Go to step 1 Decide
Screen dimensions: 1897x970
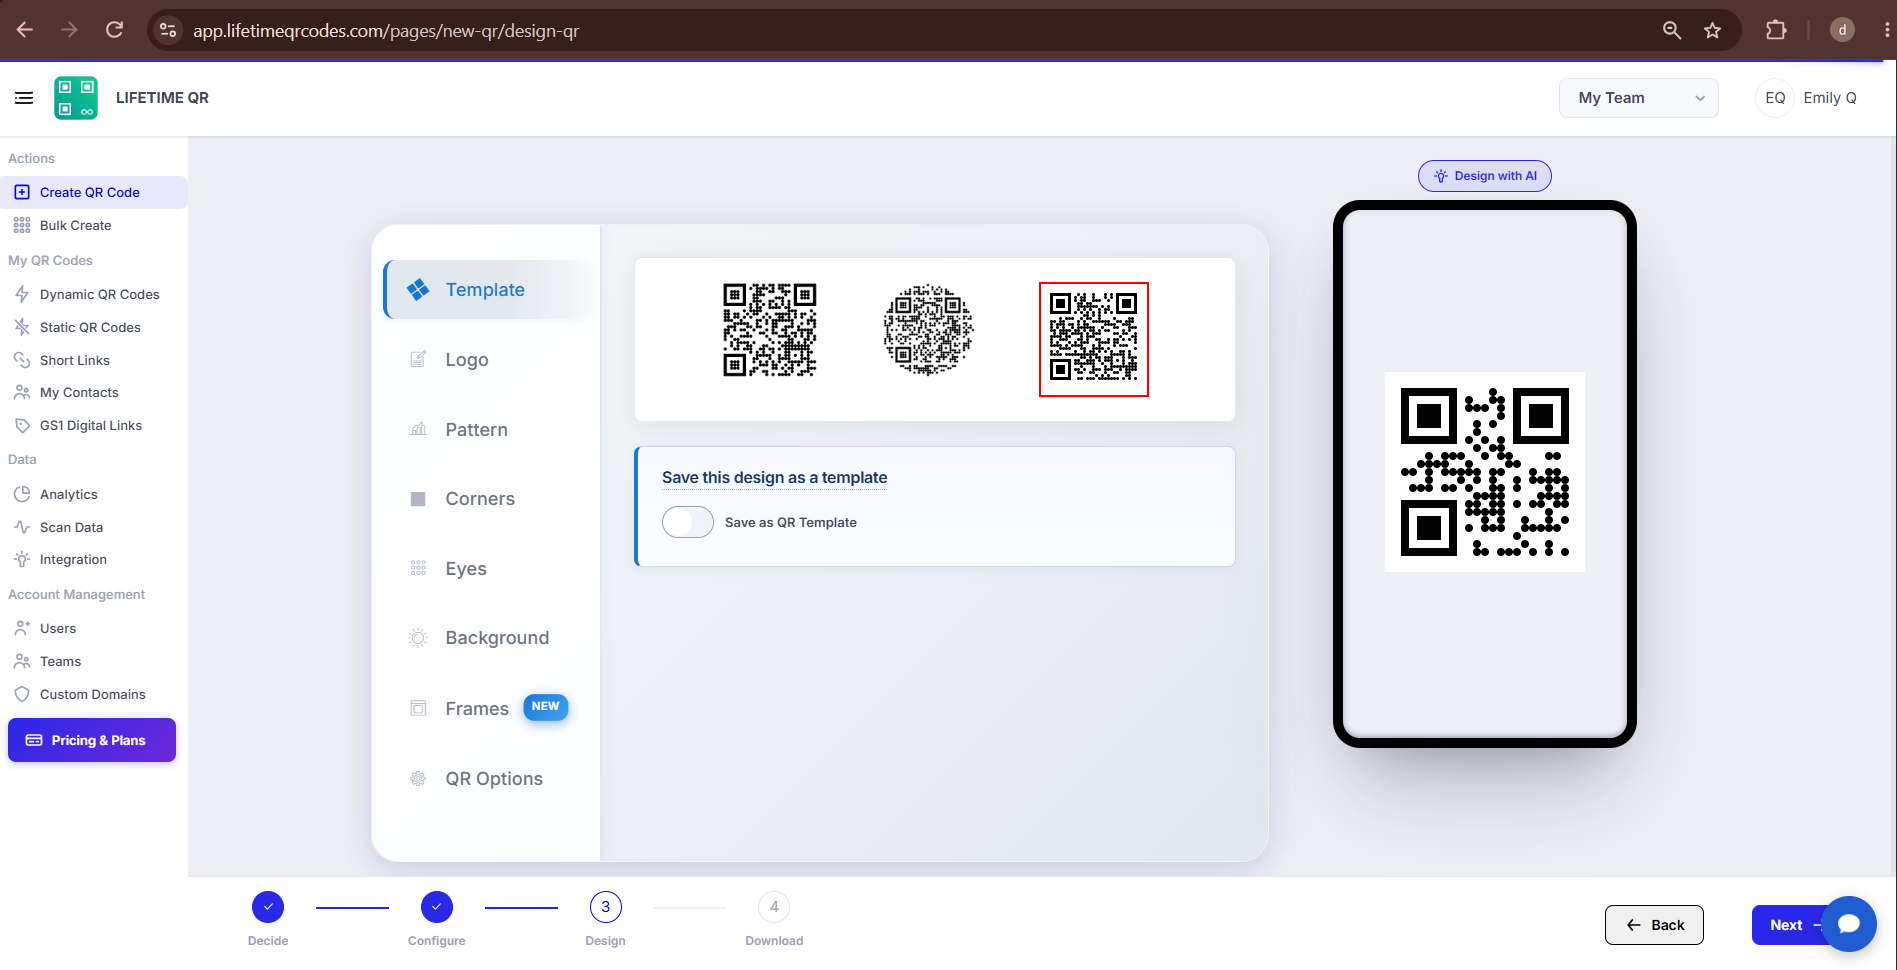(x=268, y=907)
